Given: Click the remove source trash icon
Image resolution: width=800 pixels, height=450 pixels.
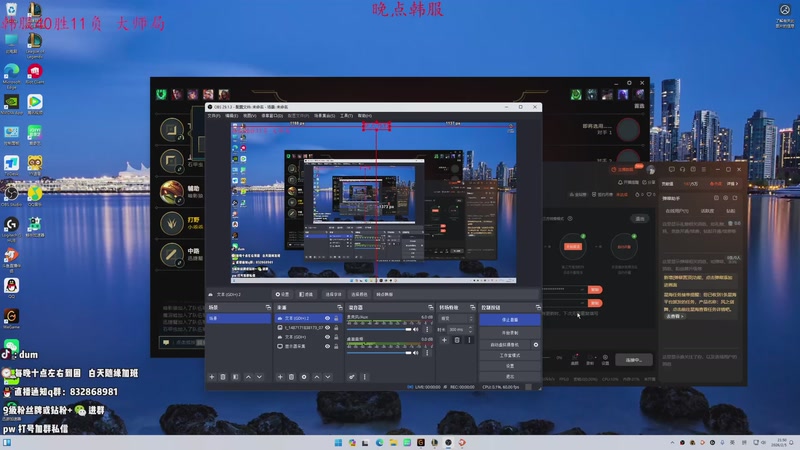Looking at the screenshot, I should point(291,377).
